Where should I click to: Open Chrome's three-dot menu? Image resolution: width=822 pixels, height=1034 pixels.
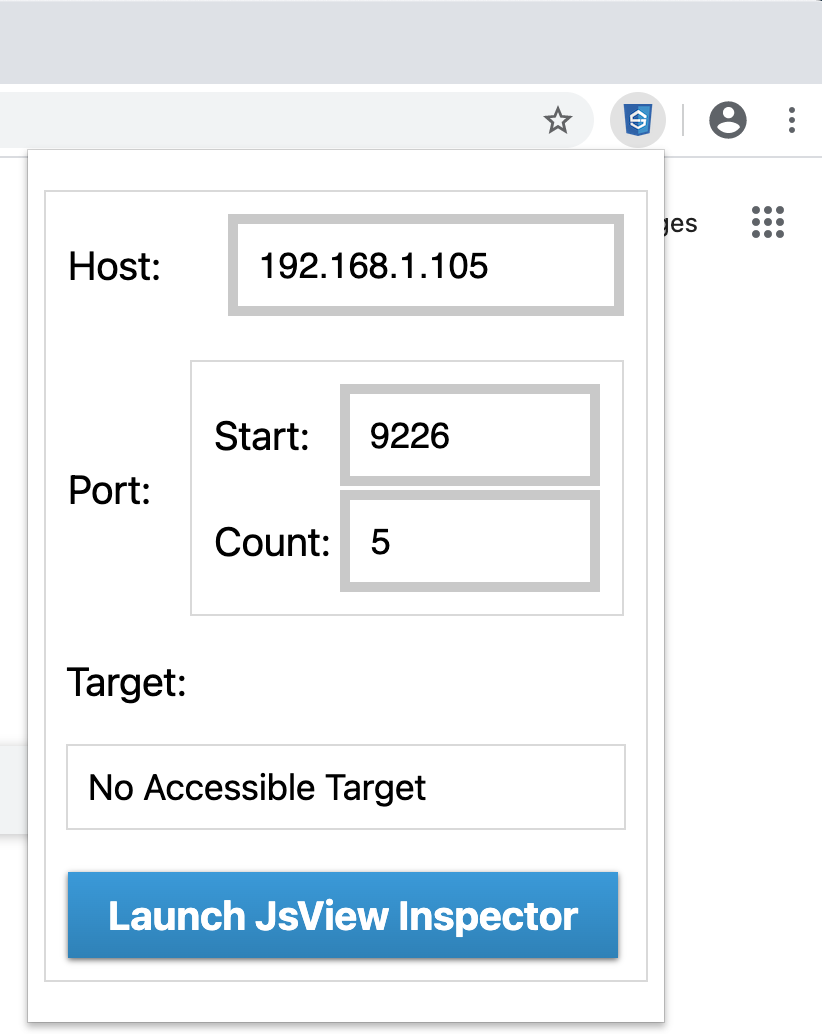click(x=791, y=121)
